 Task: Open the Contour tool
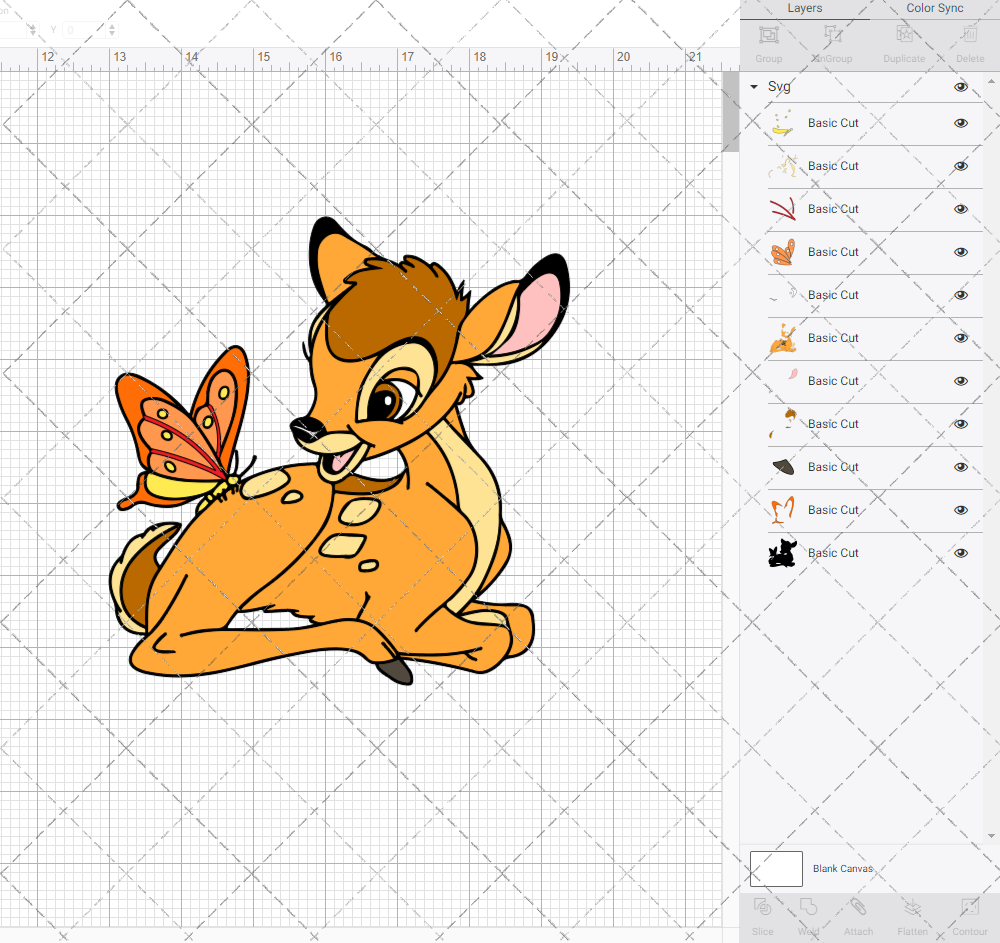(x=970, y=907)
